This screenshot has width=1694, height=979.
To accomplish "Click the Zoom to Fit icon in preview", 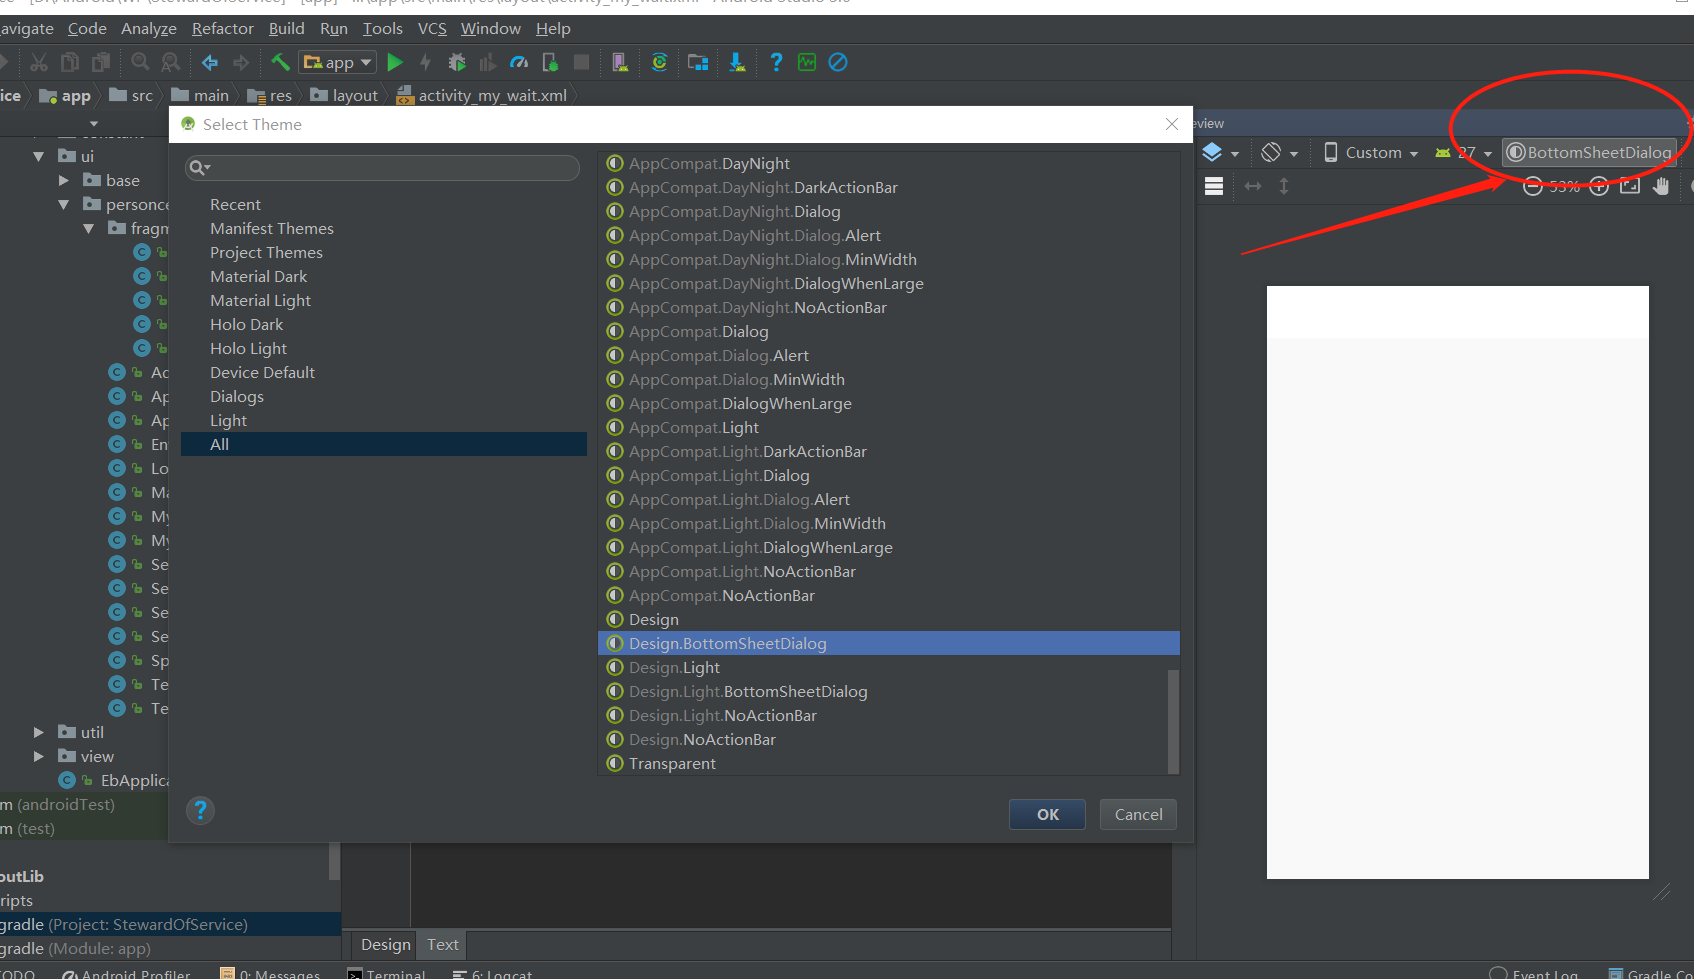I will 1630,186.
